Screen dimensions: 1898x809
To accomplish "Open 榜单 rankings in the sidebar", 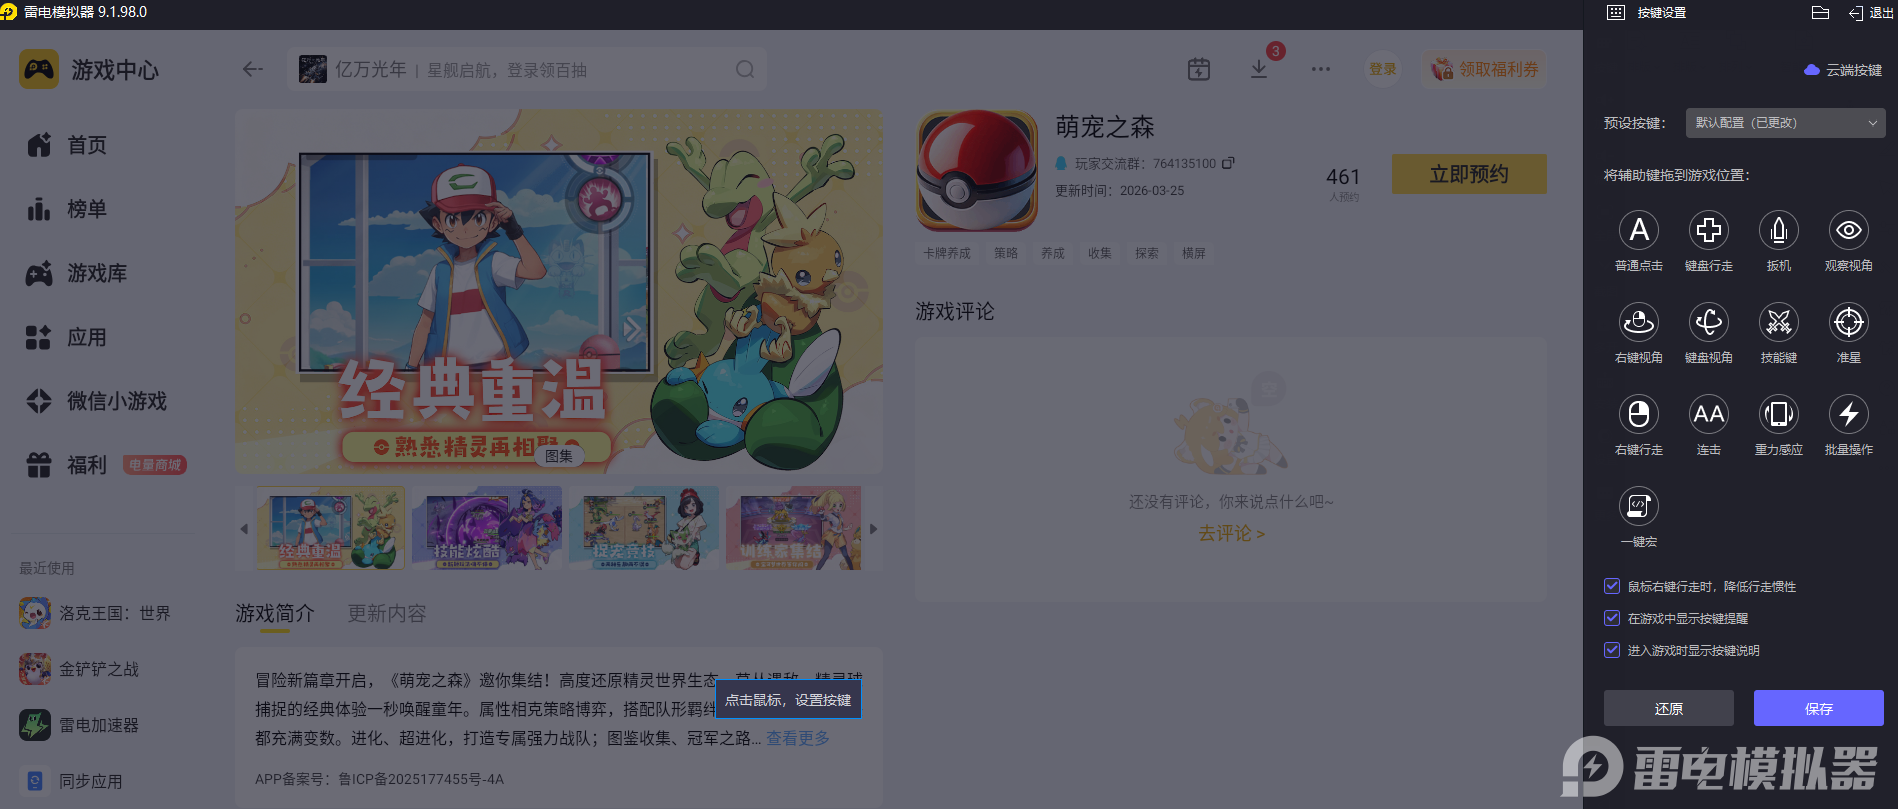I will click(67, 209).
